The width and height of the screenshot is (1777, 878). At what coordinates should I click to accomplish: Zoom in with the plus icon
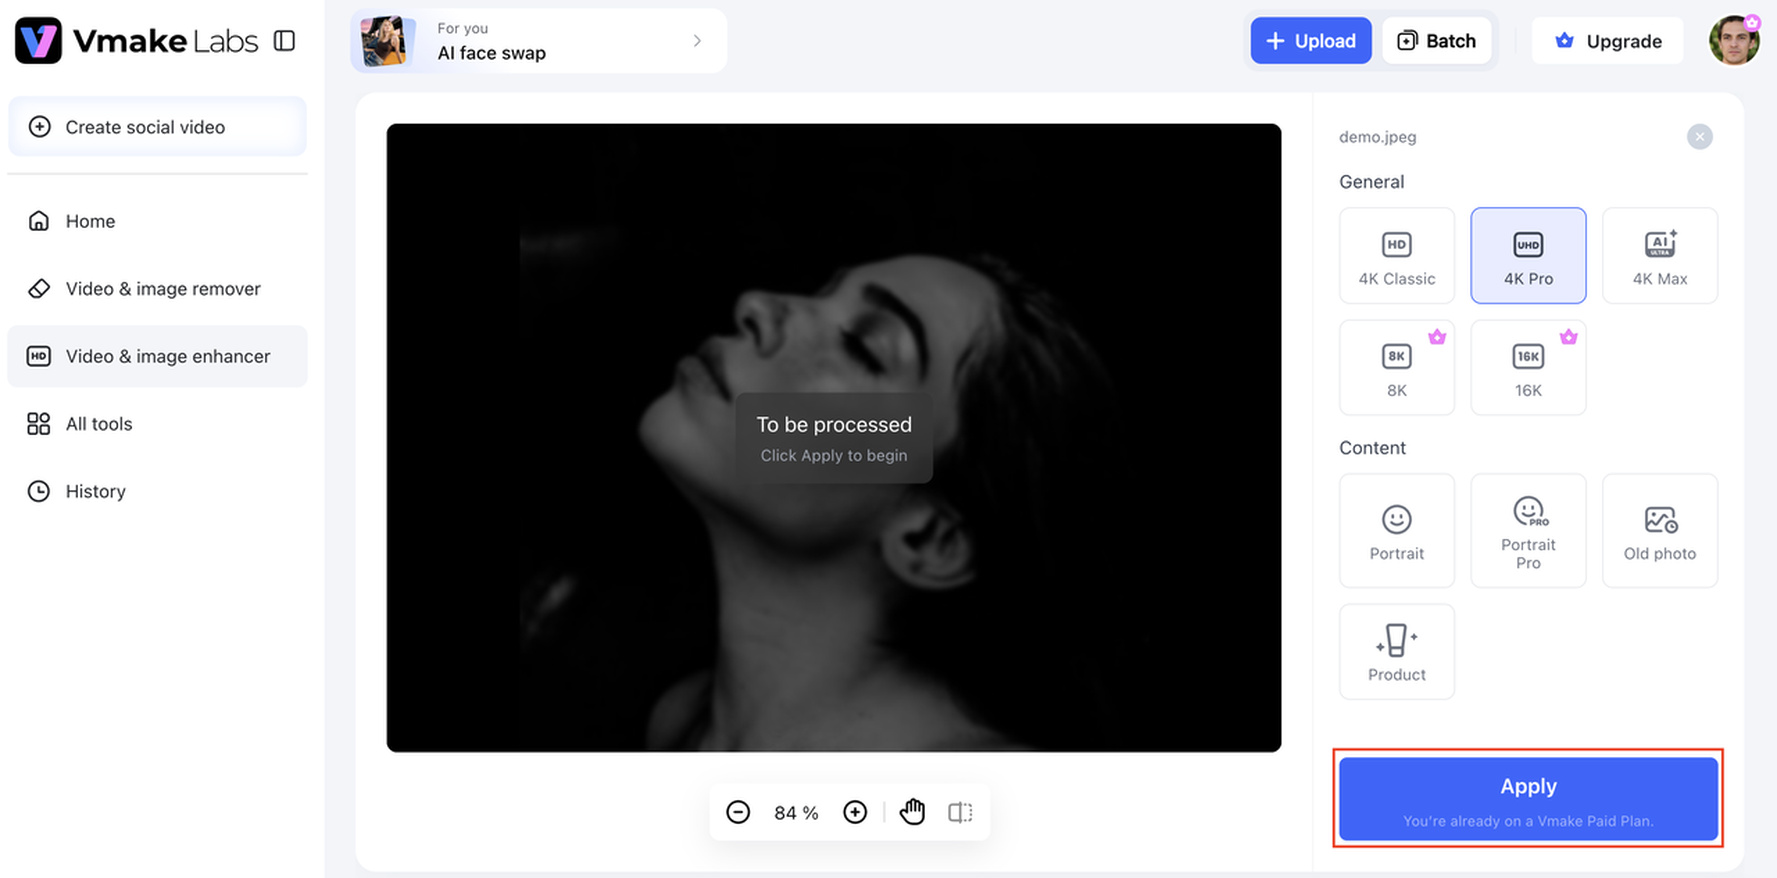click(x=855, y=812)
